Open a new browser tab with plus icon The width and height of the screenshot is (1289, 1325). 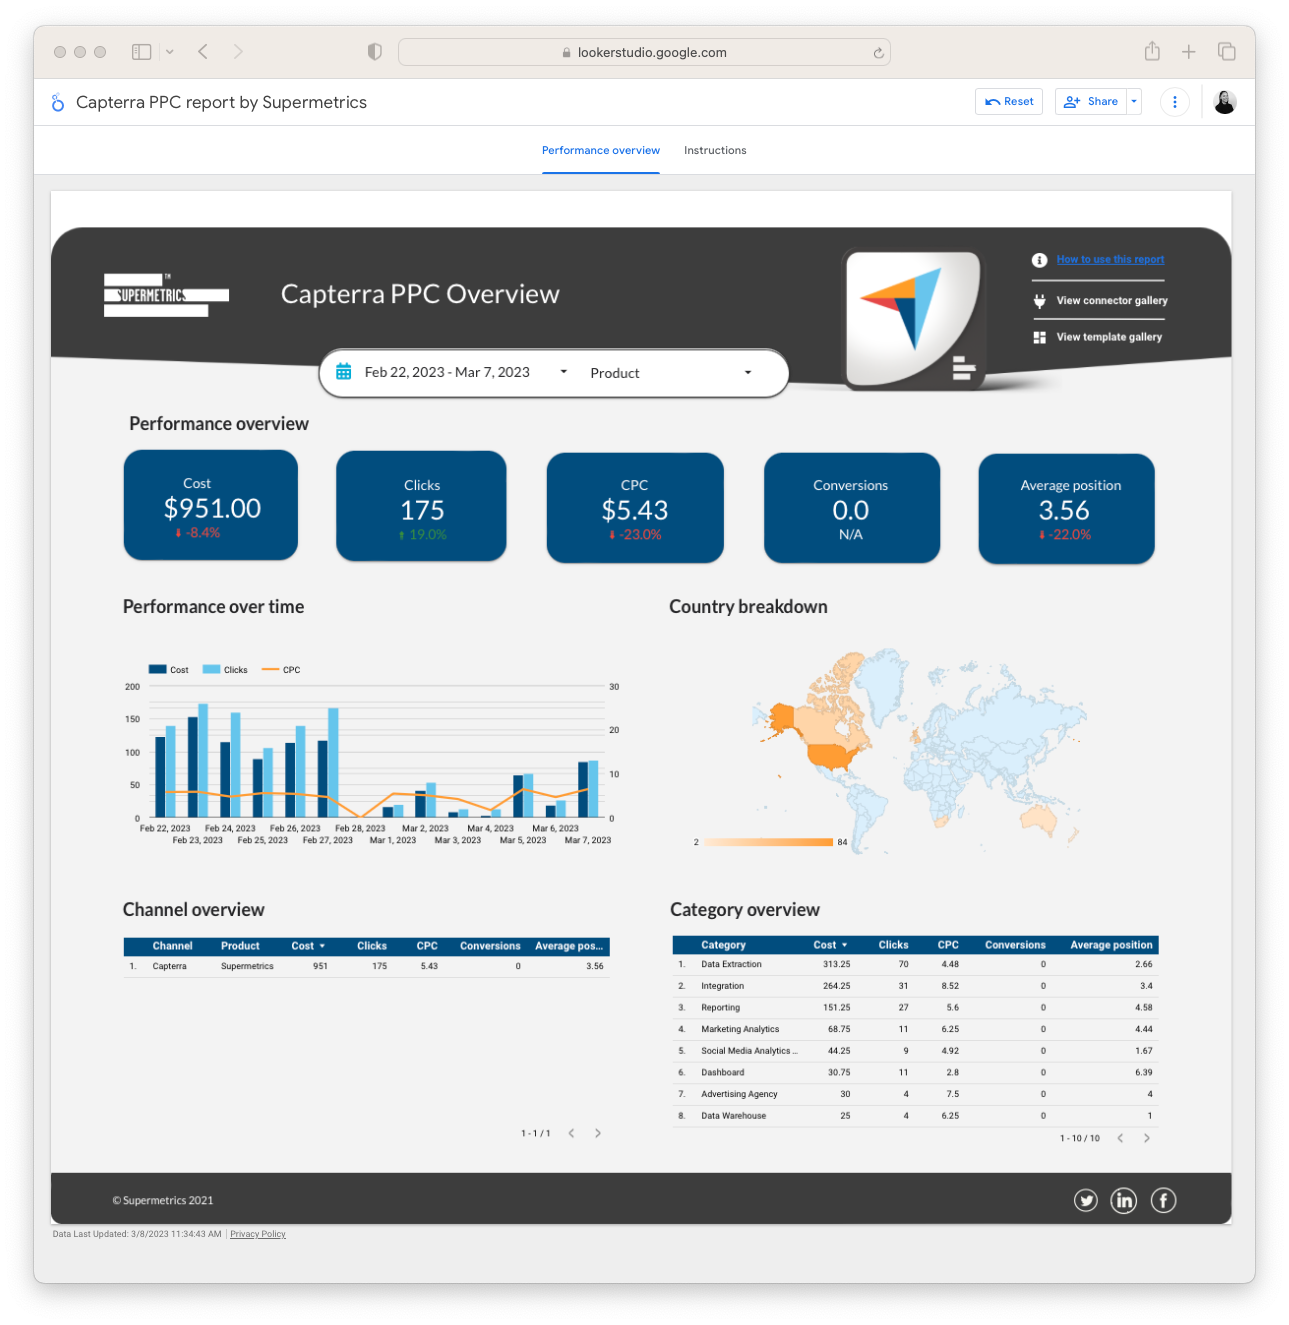[1188, 52]
